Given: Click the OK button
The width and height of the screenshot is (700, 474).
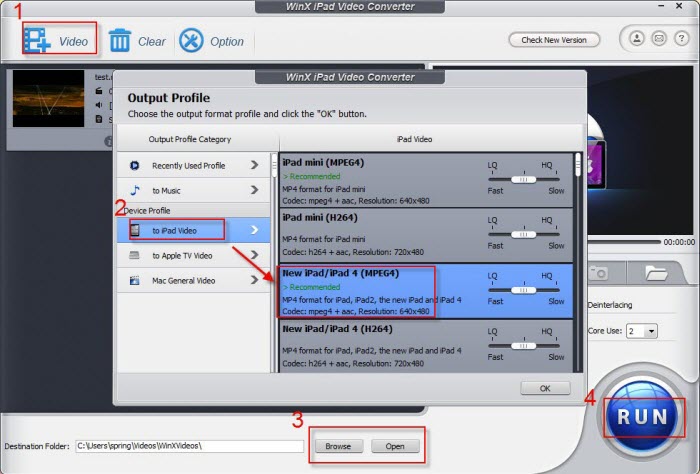Looking at the screenshot, I should coord(545,388).
